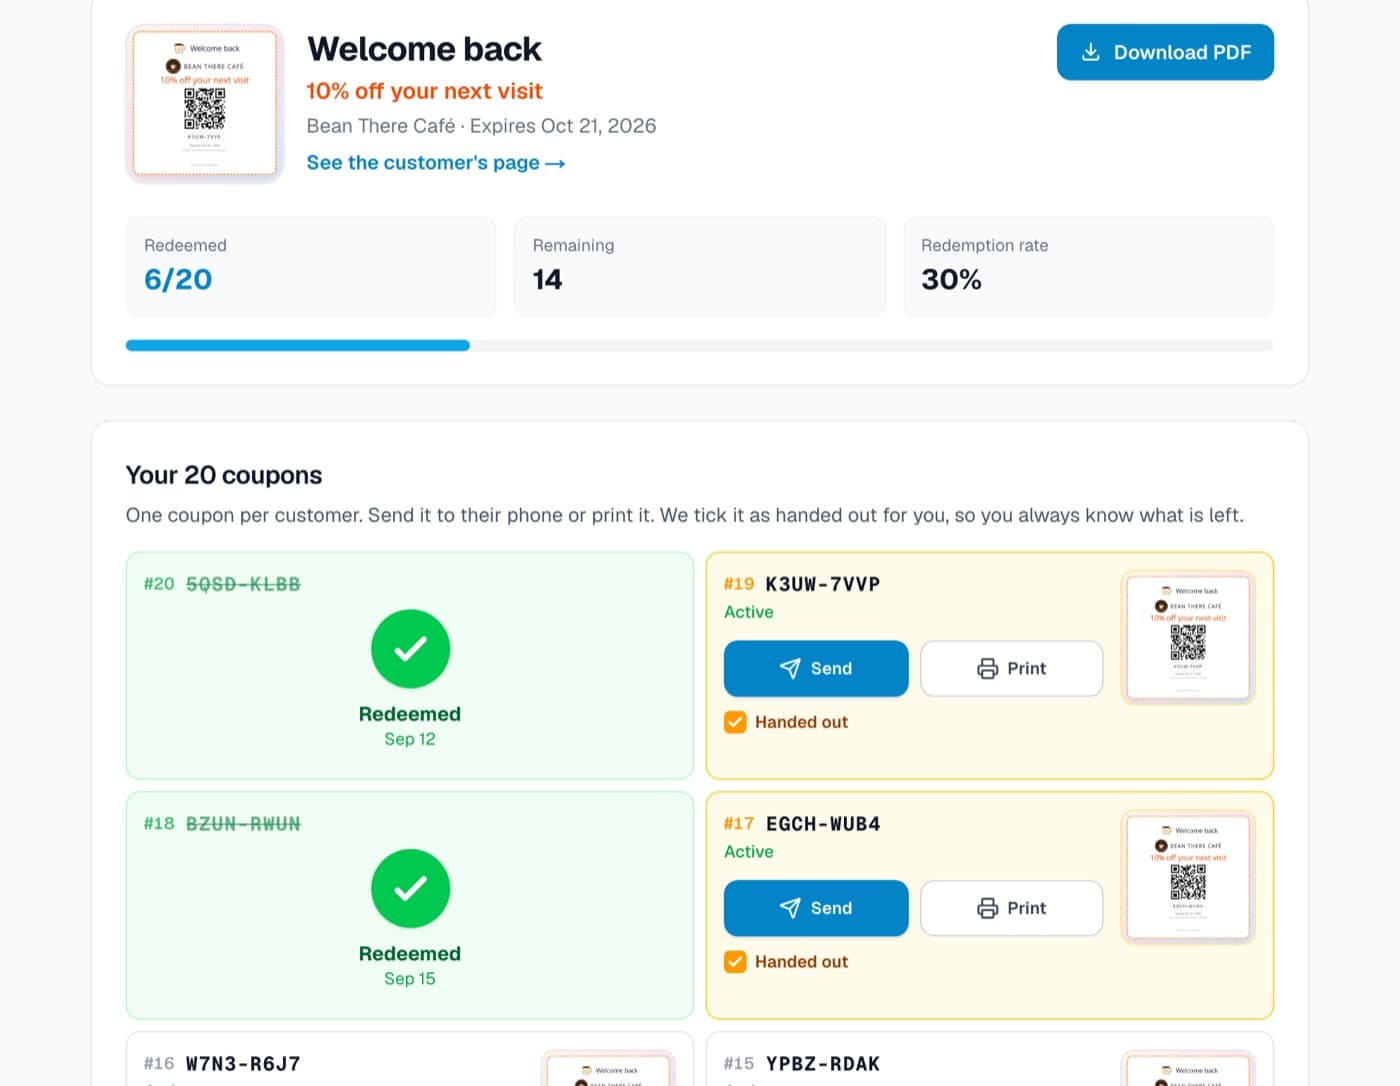Click the green redeemed checkmark on coupon #20

pyautogui.click(x=410, y=649)
